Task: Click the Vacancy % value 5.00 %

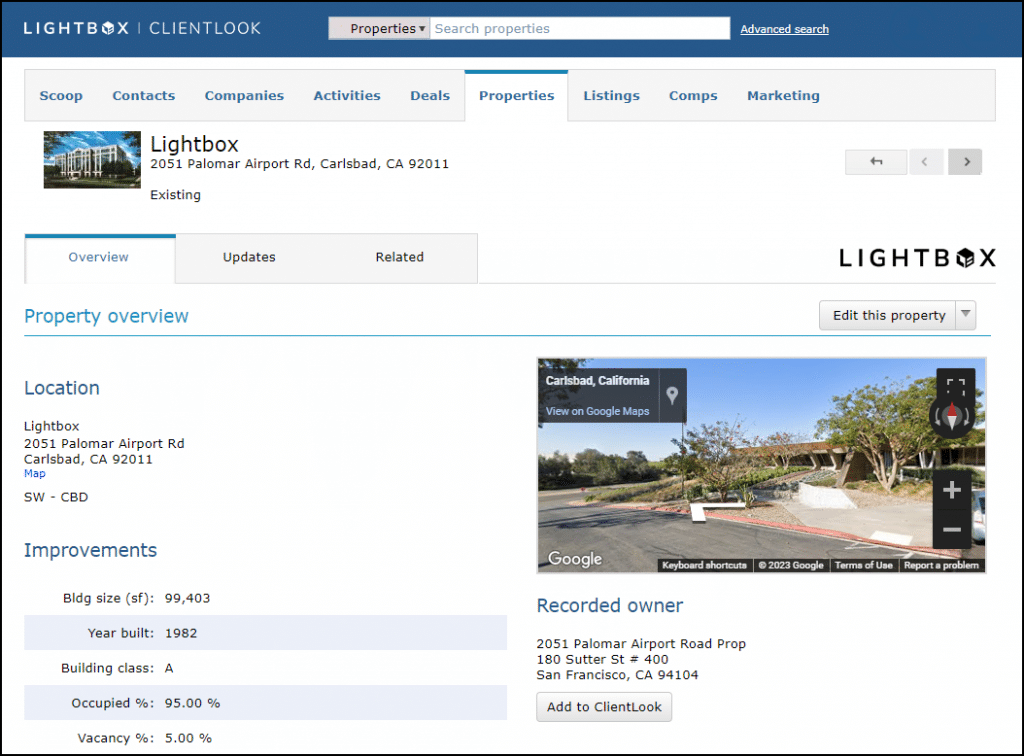Action: click(x=188, y=738)
